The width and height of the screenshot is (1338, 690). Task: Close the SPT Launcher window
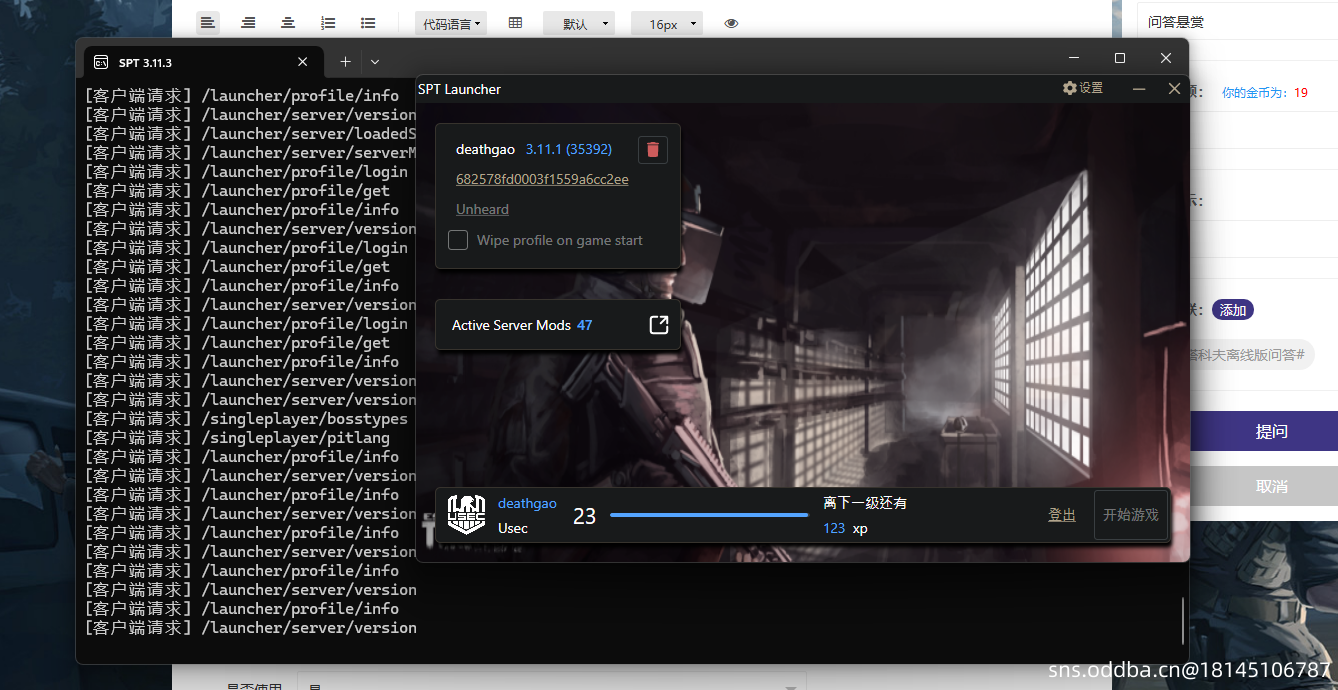1175,89
